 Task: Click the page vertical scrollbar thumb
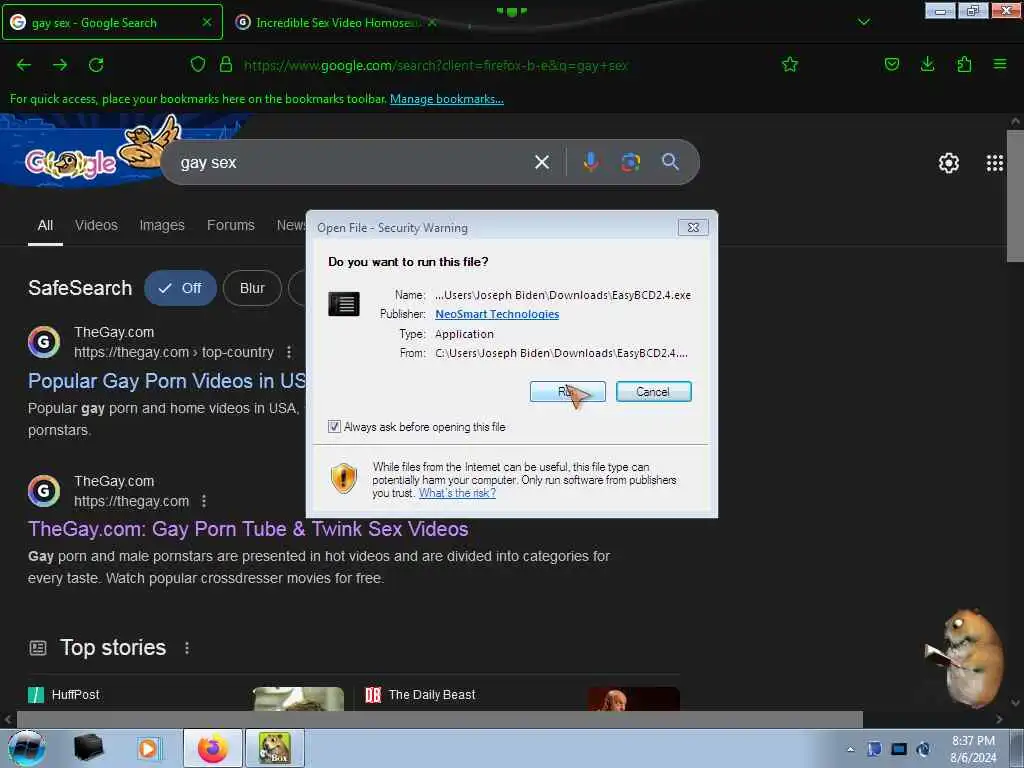click(1015, 196)
